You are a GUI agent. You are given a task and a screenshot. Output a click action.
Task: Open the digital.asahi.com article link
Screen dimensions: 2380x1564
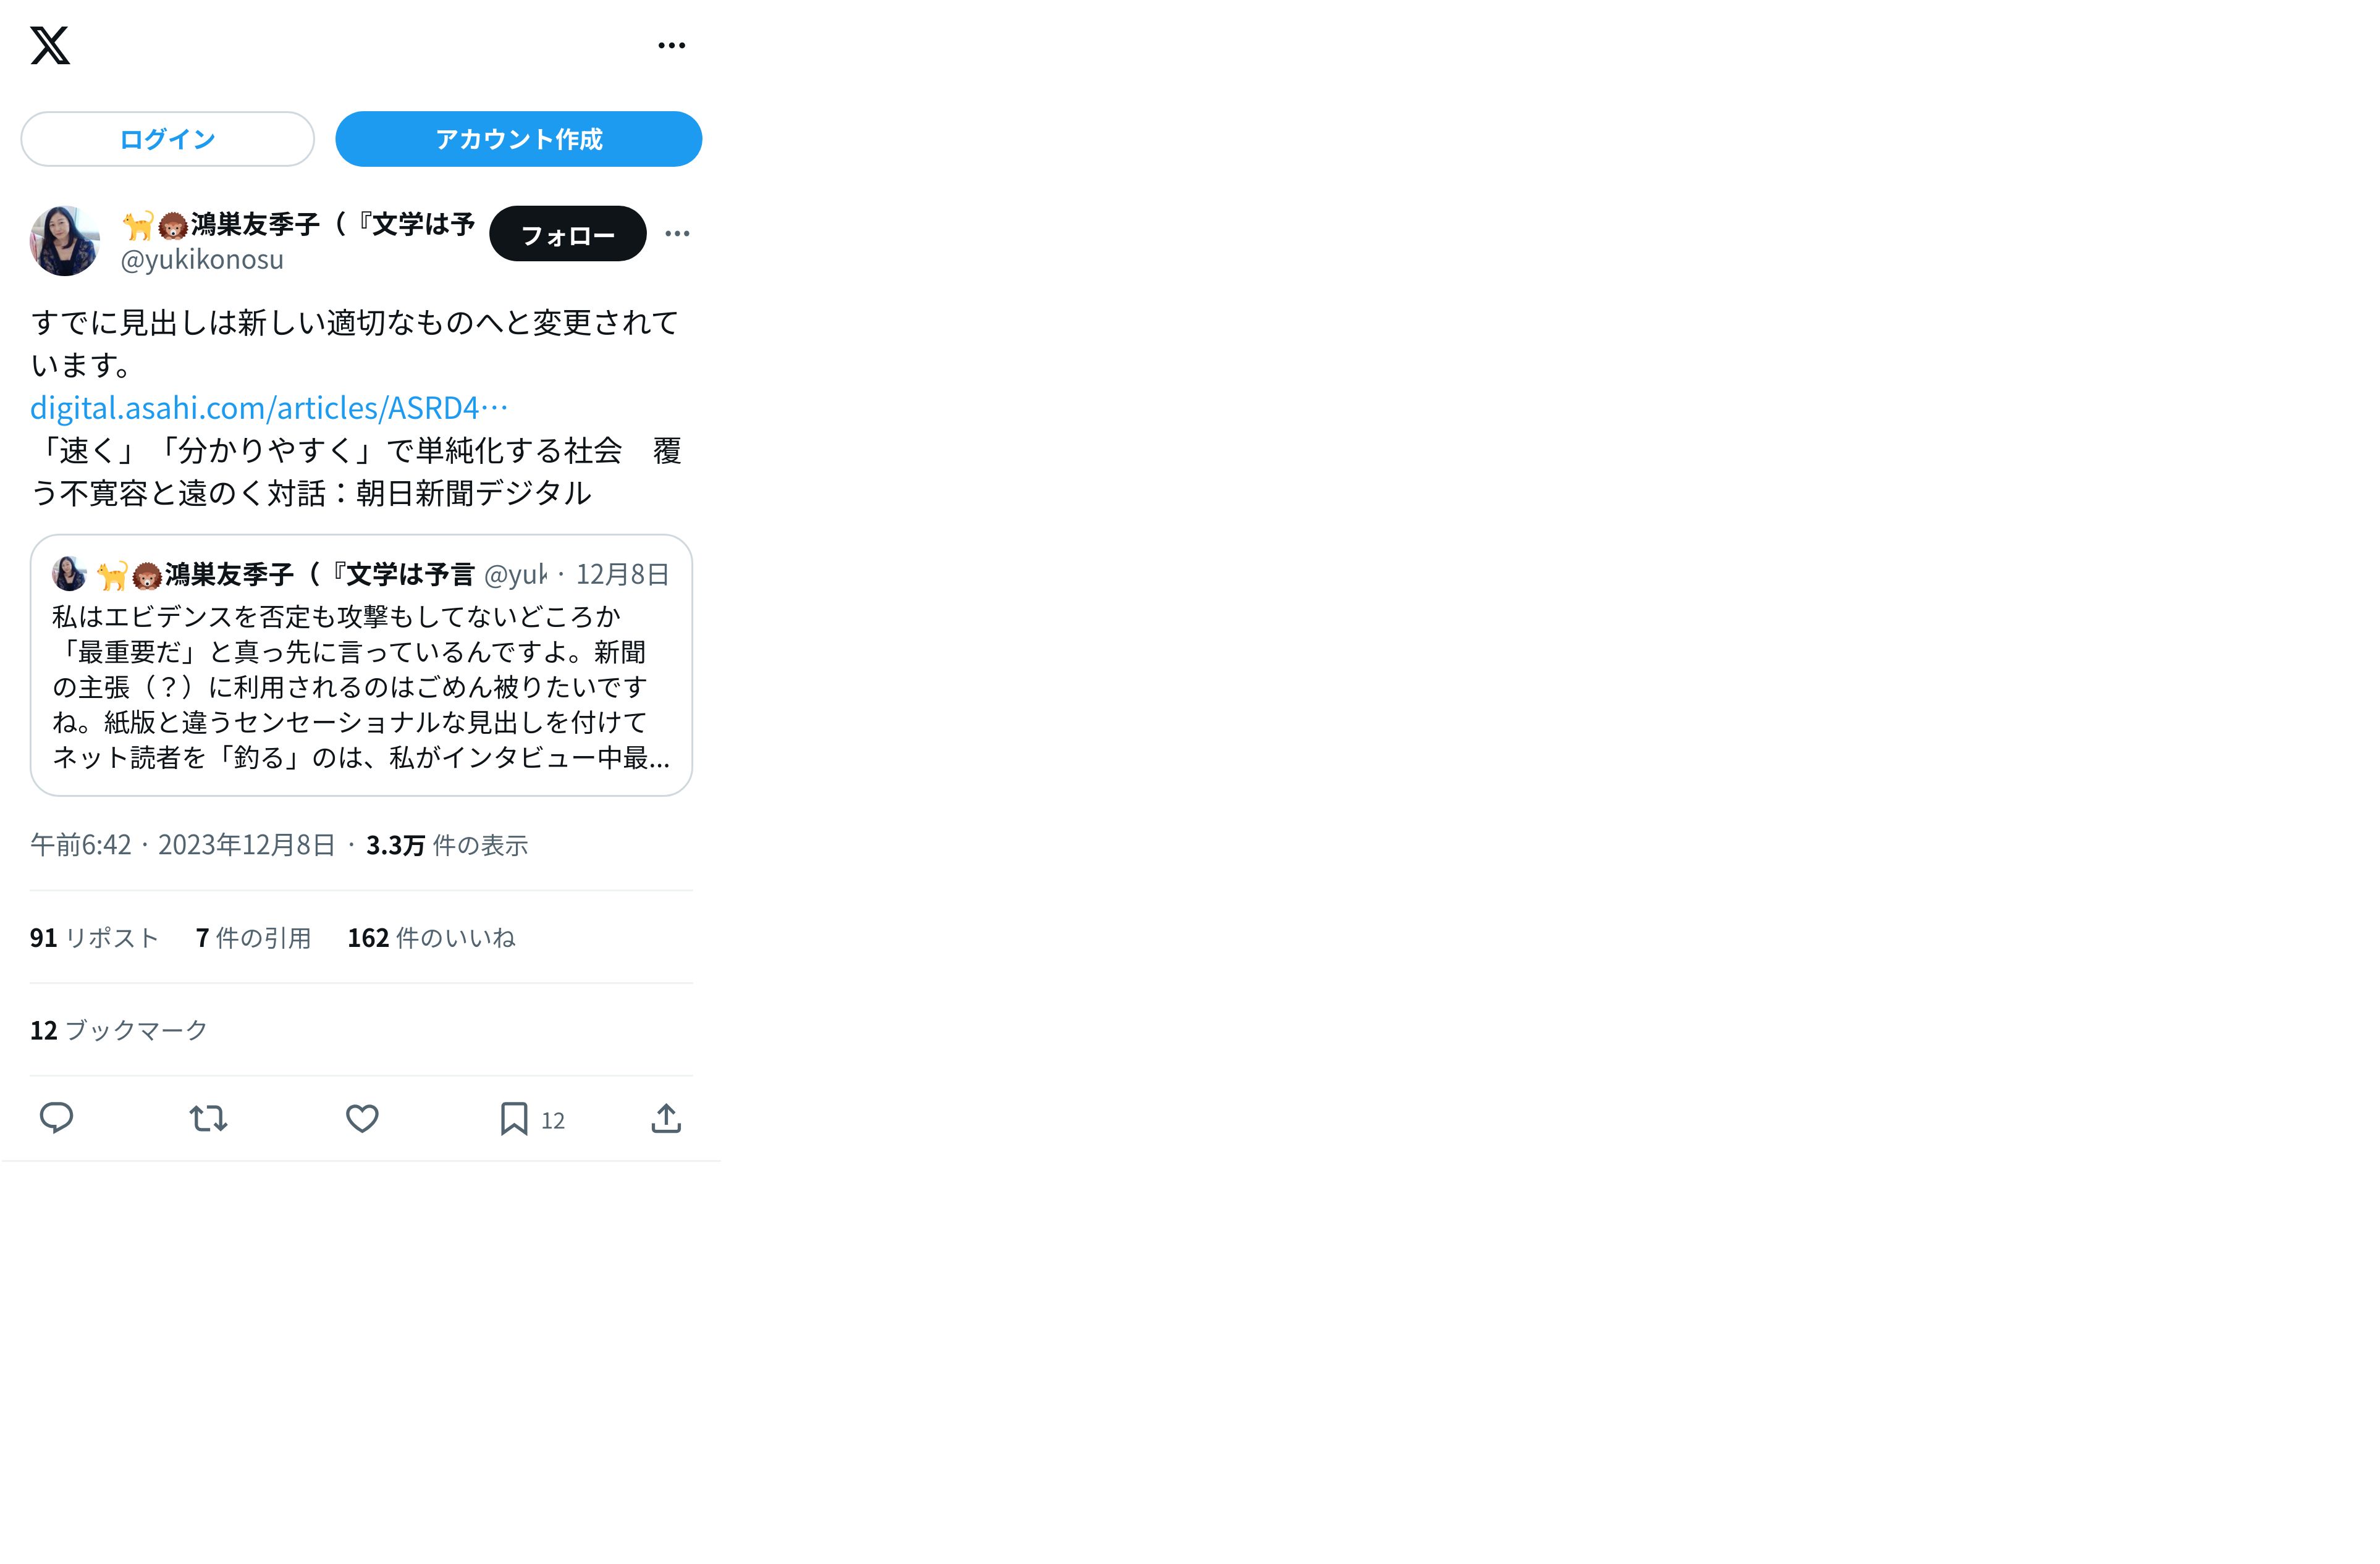269,408
